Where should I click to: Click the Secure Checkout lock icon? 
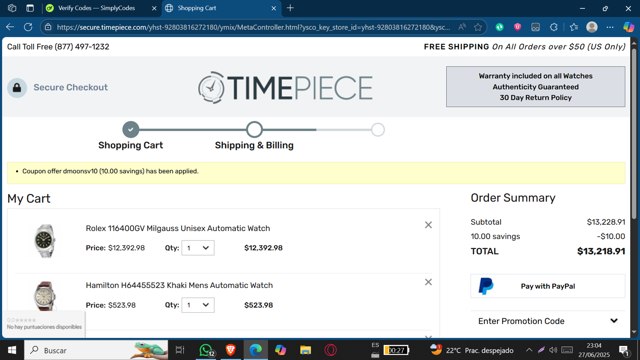(17, 87)
